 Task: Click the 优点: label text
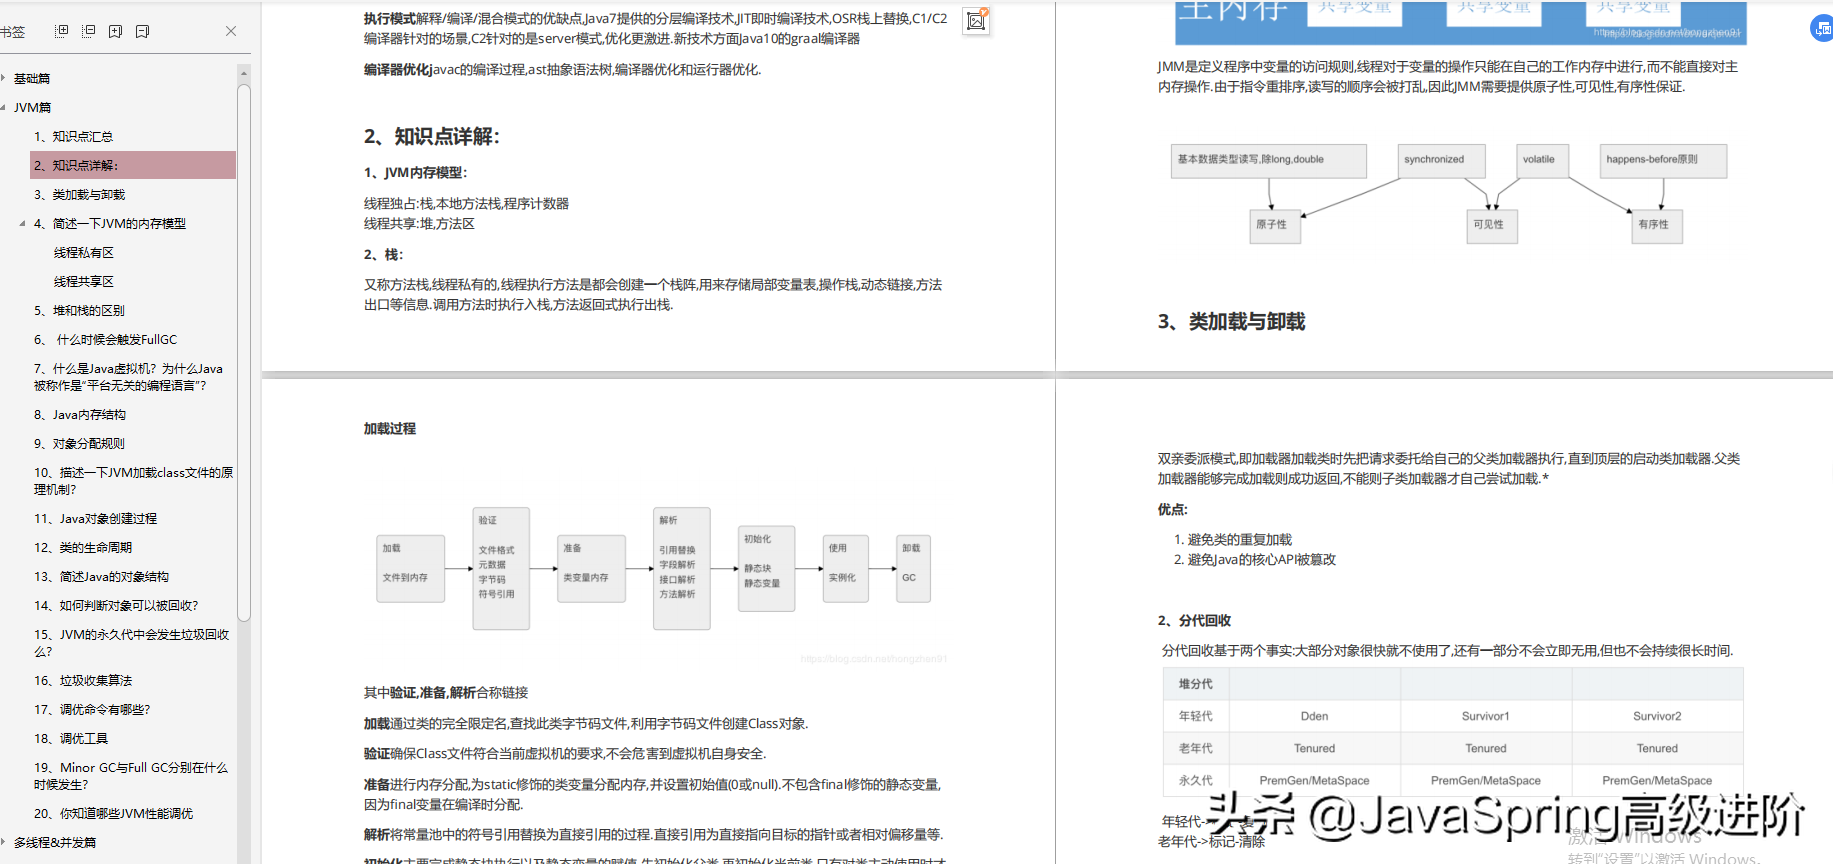tap(1173, 510)
